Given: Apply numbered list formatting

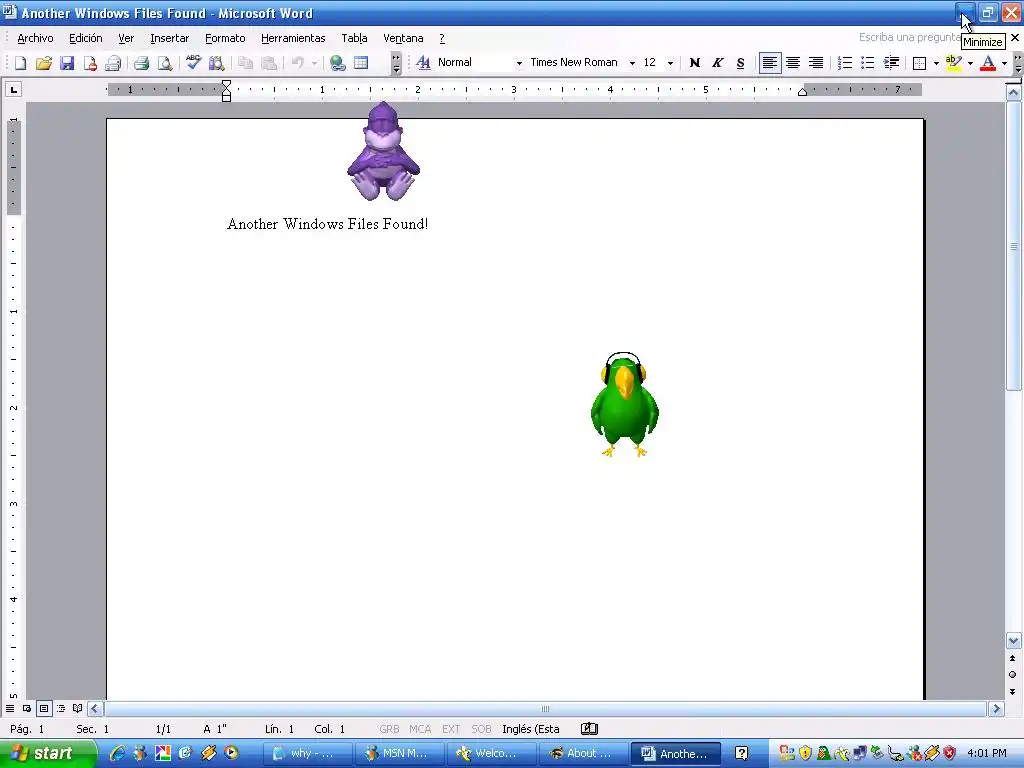Looking at the screenshot, I should [x=844, y=63].
